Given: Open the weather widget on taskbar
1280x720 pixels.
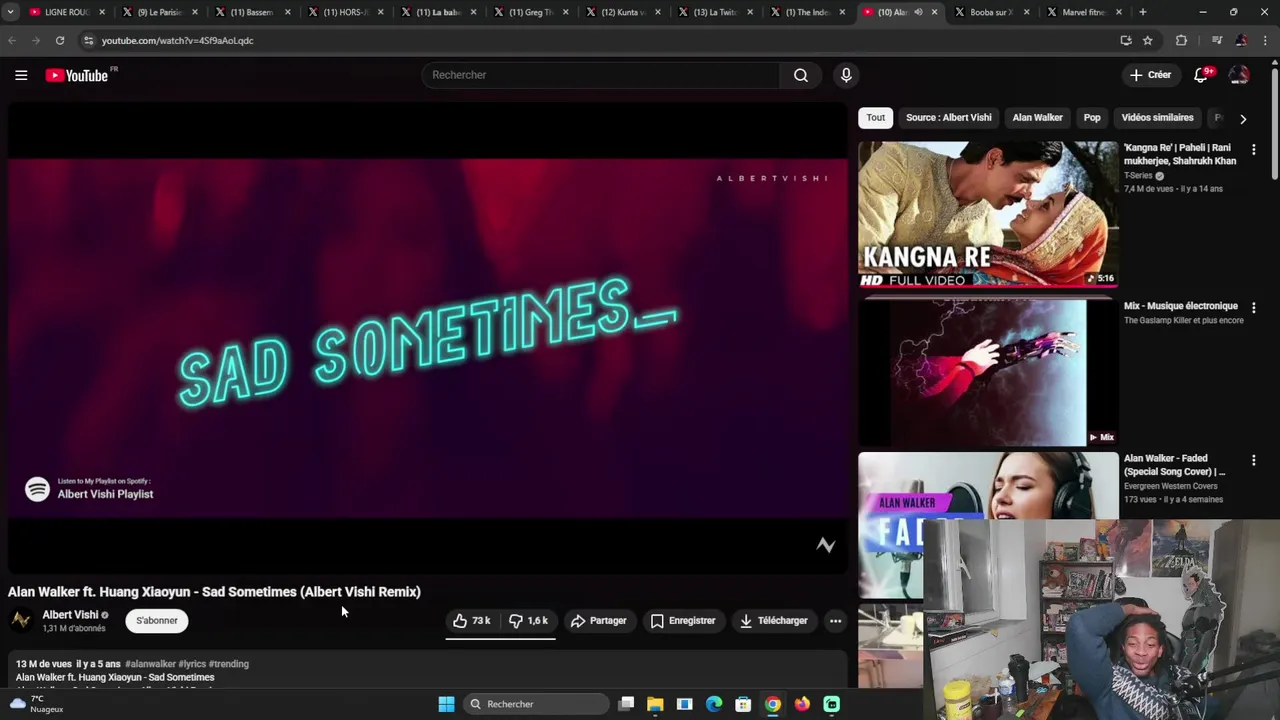Looking at the screenshot, I should [35, 704].
